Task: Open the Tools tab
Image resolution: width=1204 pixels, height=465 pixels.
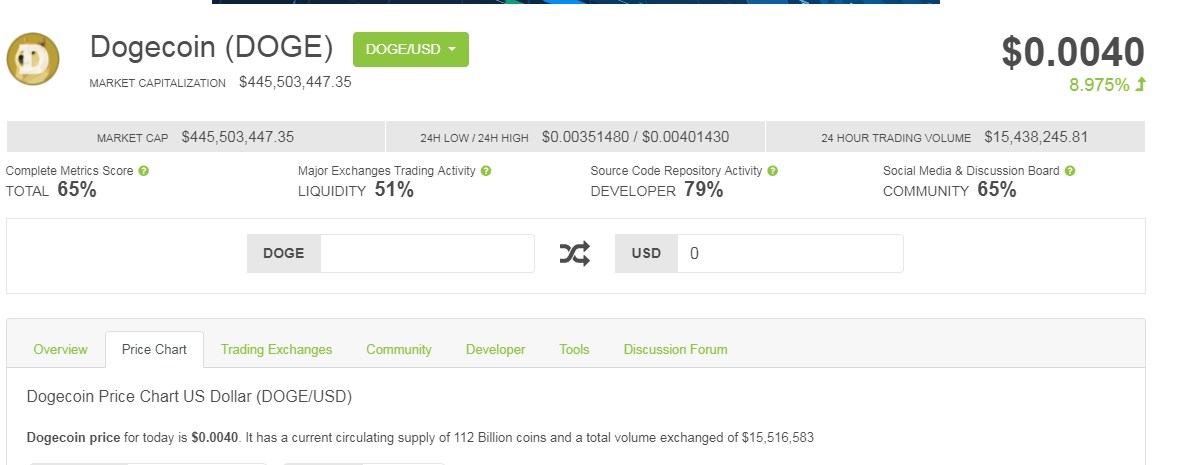Action: (574, 349)
